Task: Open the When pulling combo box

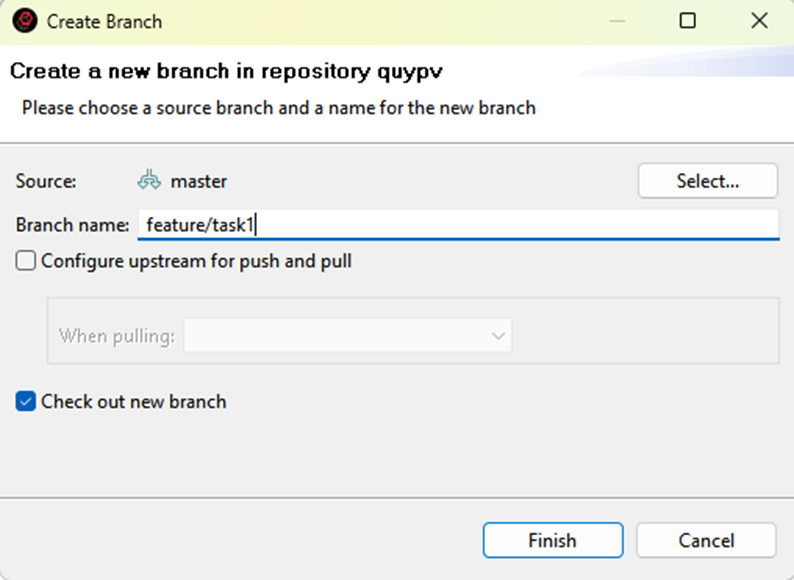Action: 346,336
